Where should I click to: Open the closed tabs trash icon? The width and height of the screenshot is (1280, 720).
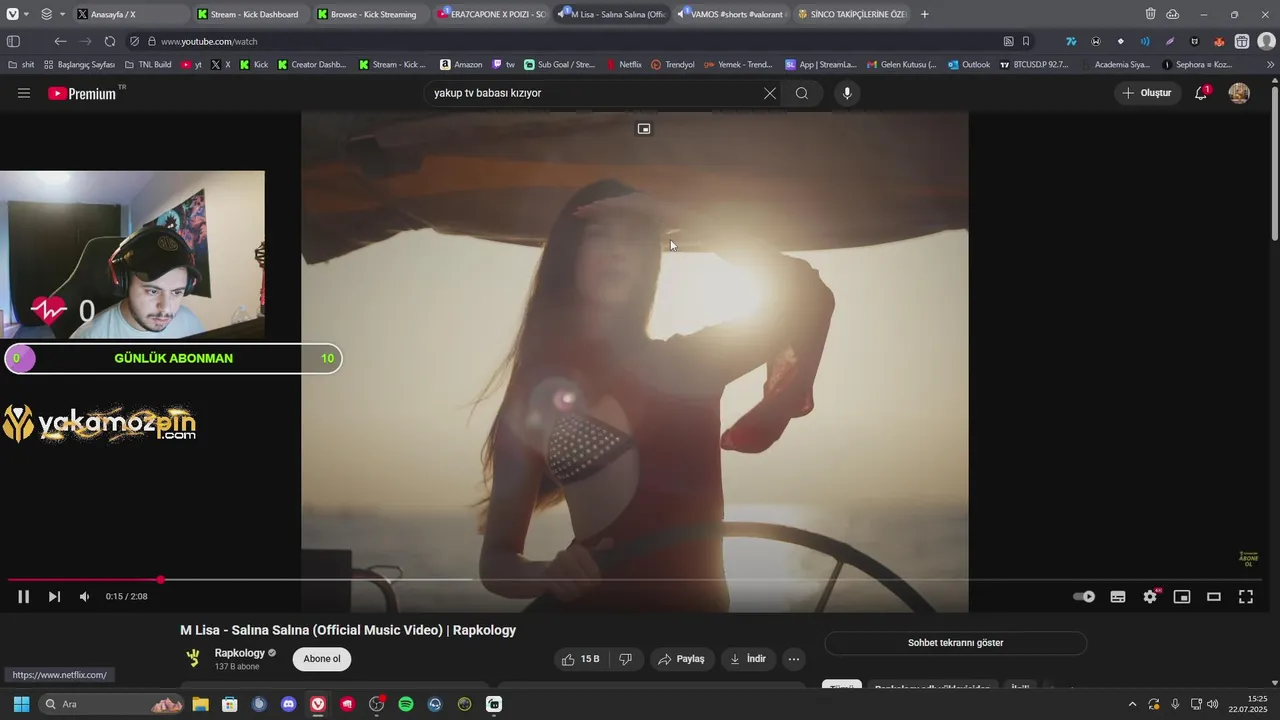(1150, 14)
